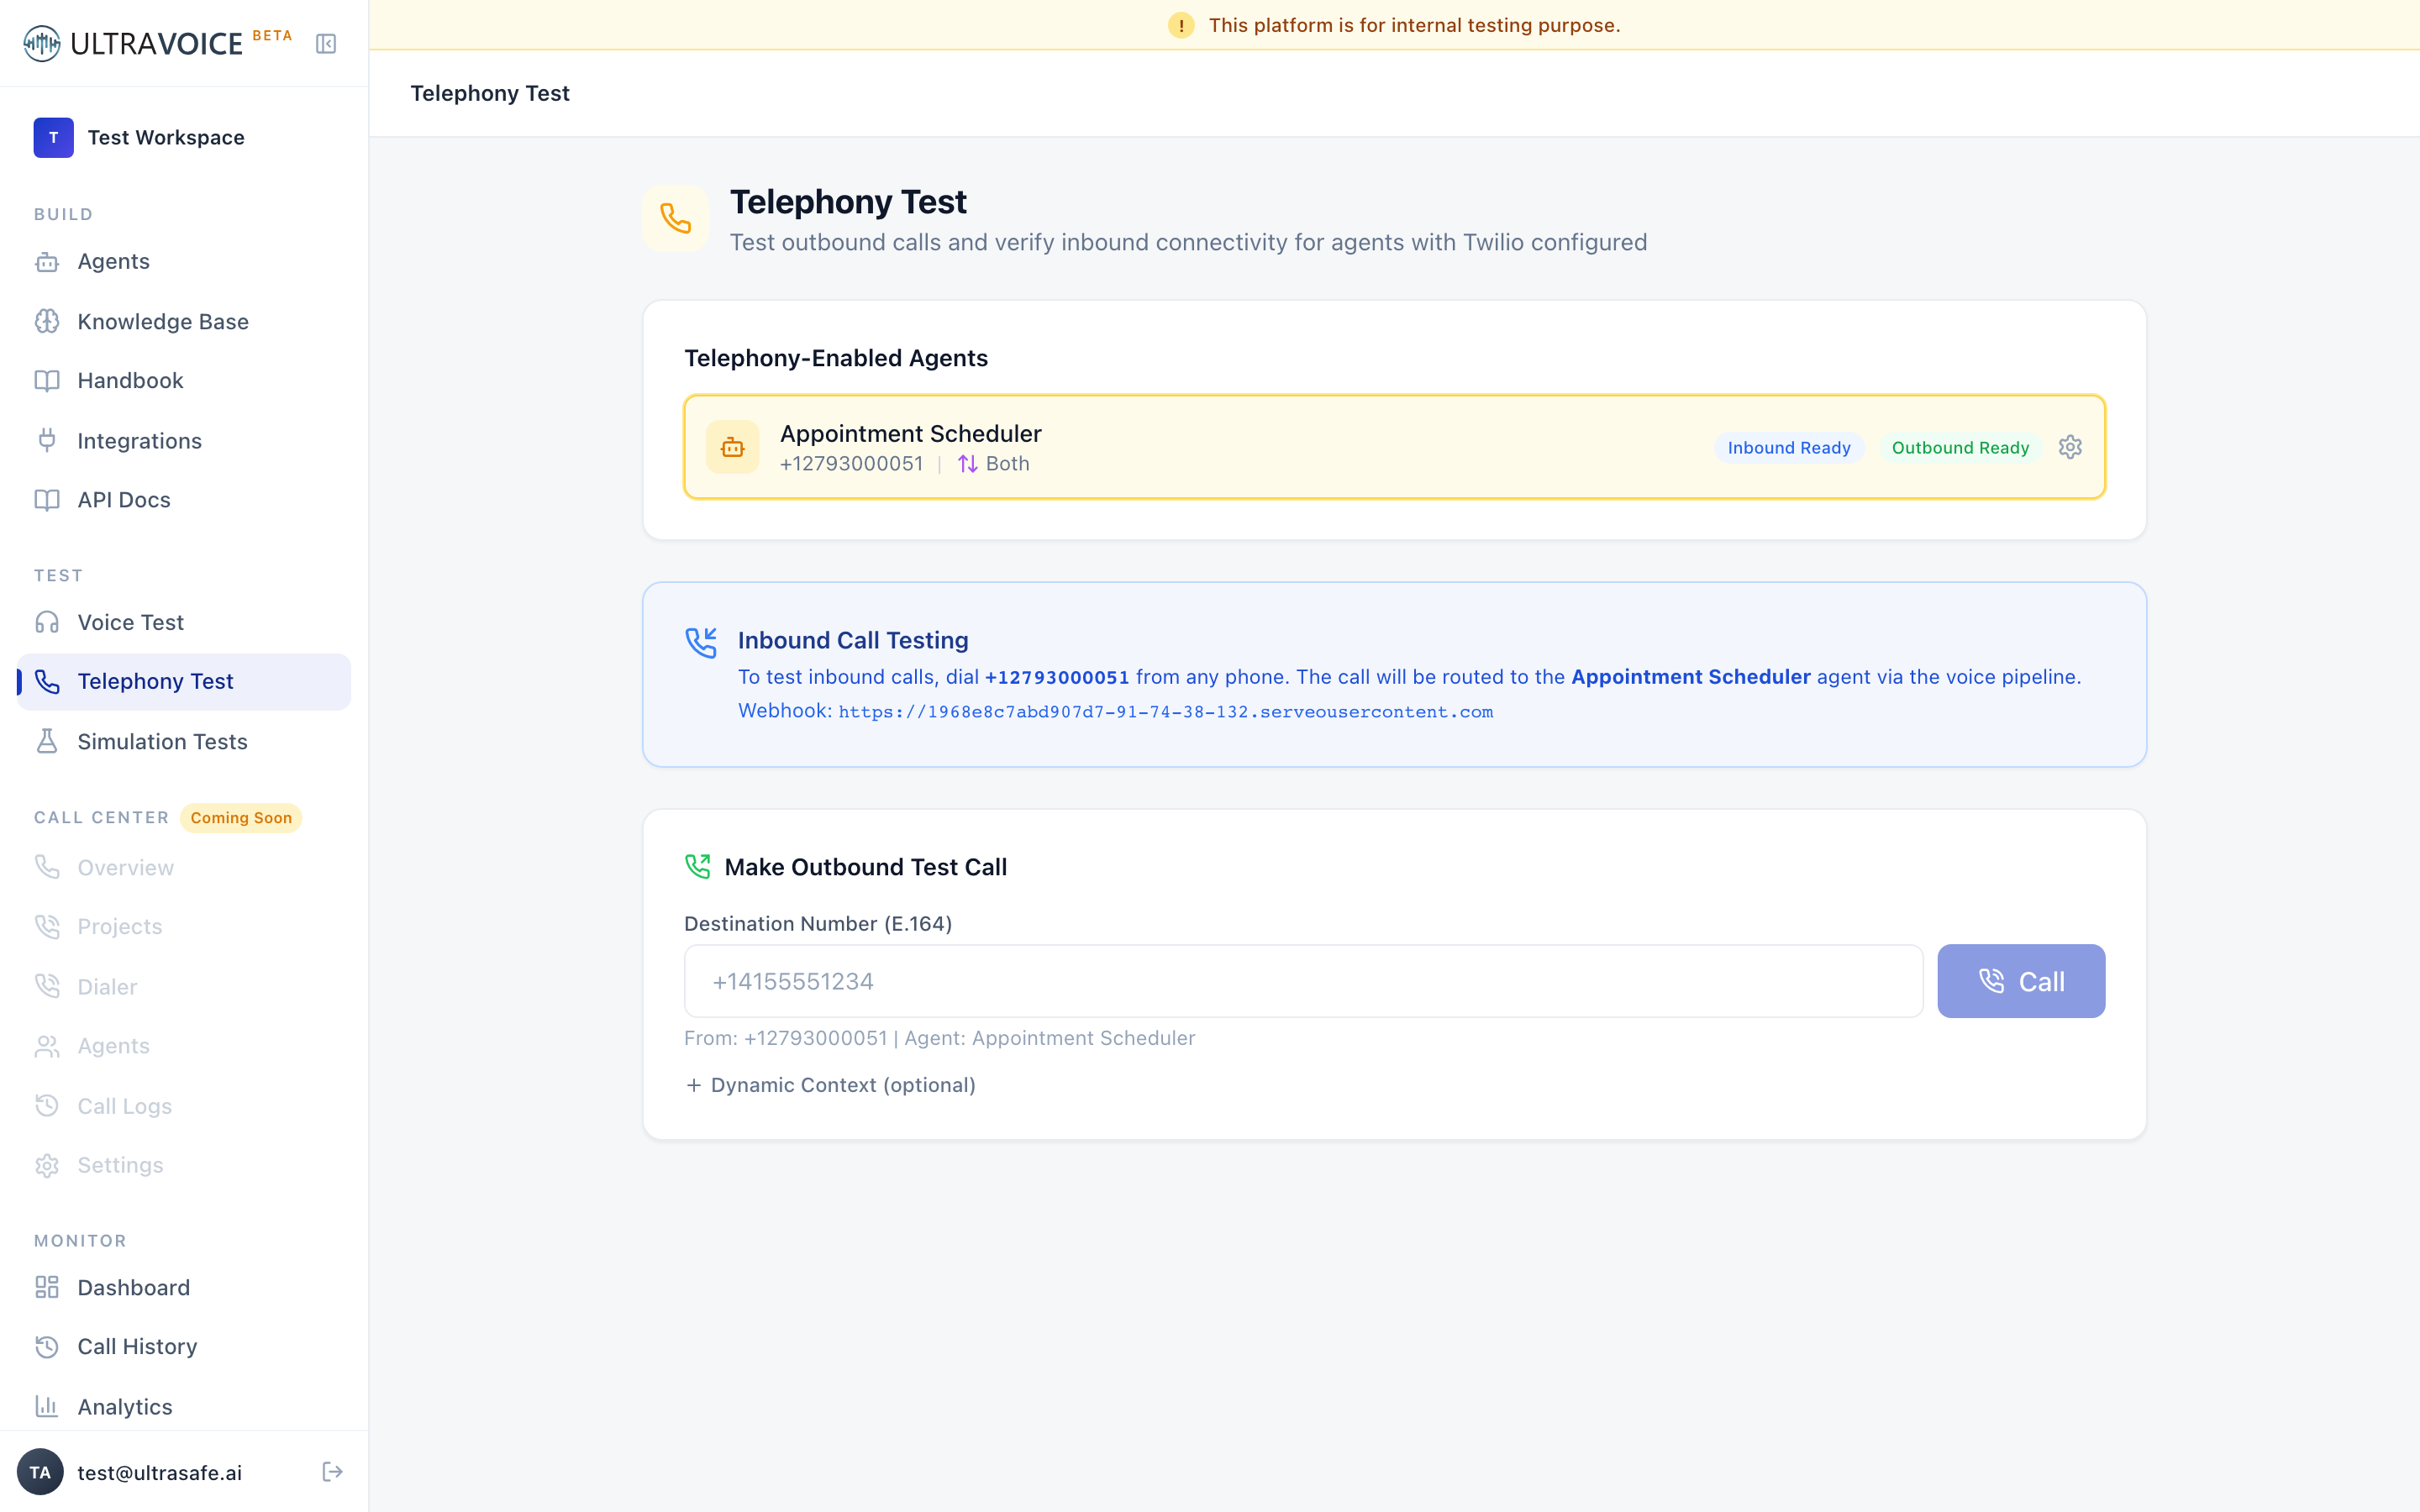
Task: Click the Call button
Action: coord(2021,981)
